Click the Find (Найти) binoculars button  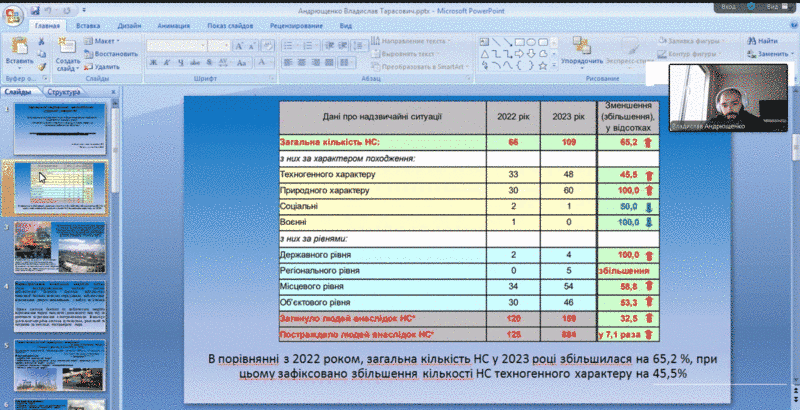[760, 41]
